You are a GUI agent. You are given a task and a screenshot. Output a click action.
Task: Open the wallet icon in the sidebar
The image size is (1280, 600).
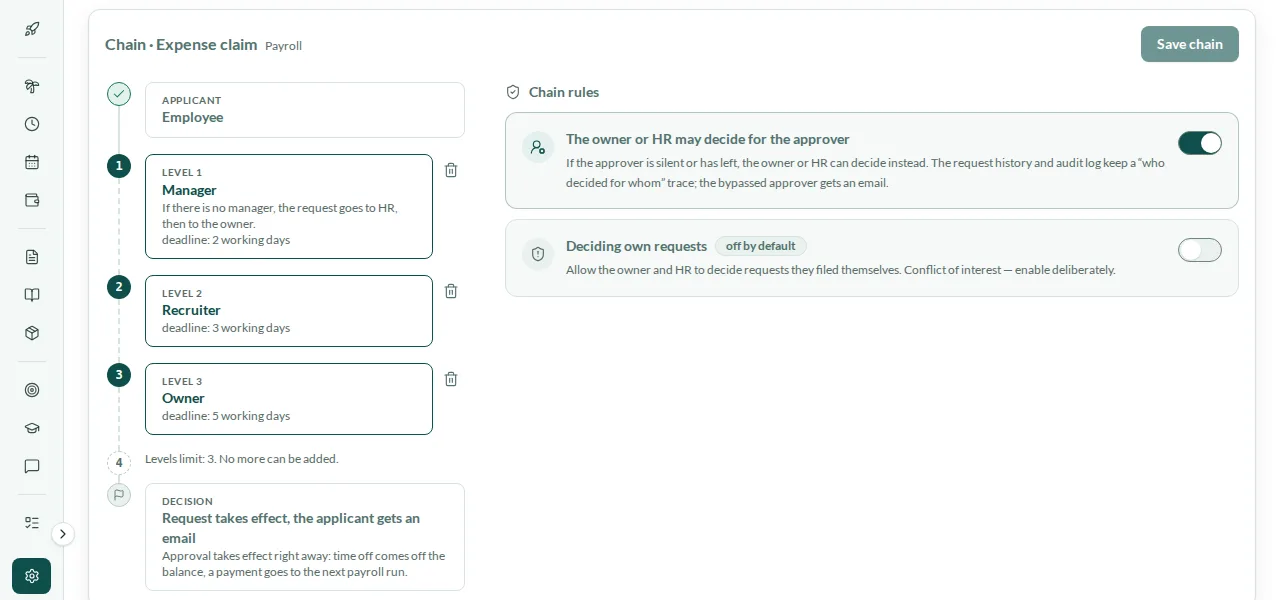pyautogui.click(x=32, y=200)
